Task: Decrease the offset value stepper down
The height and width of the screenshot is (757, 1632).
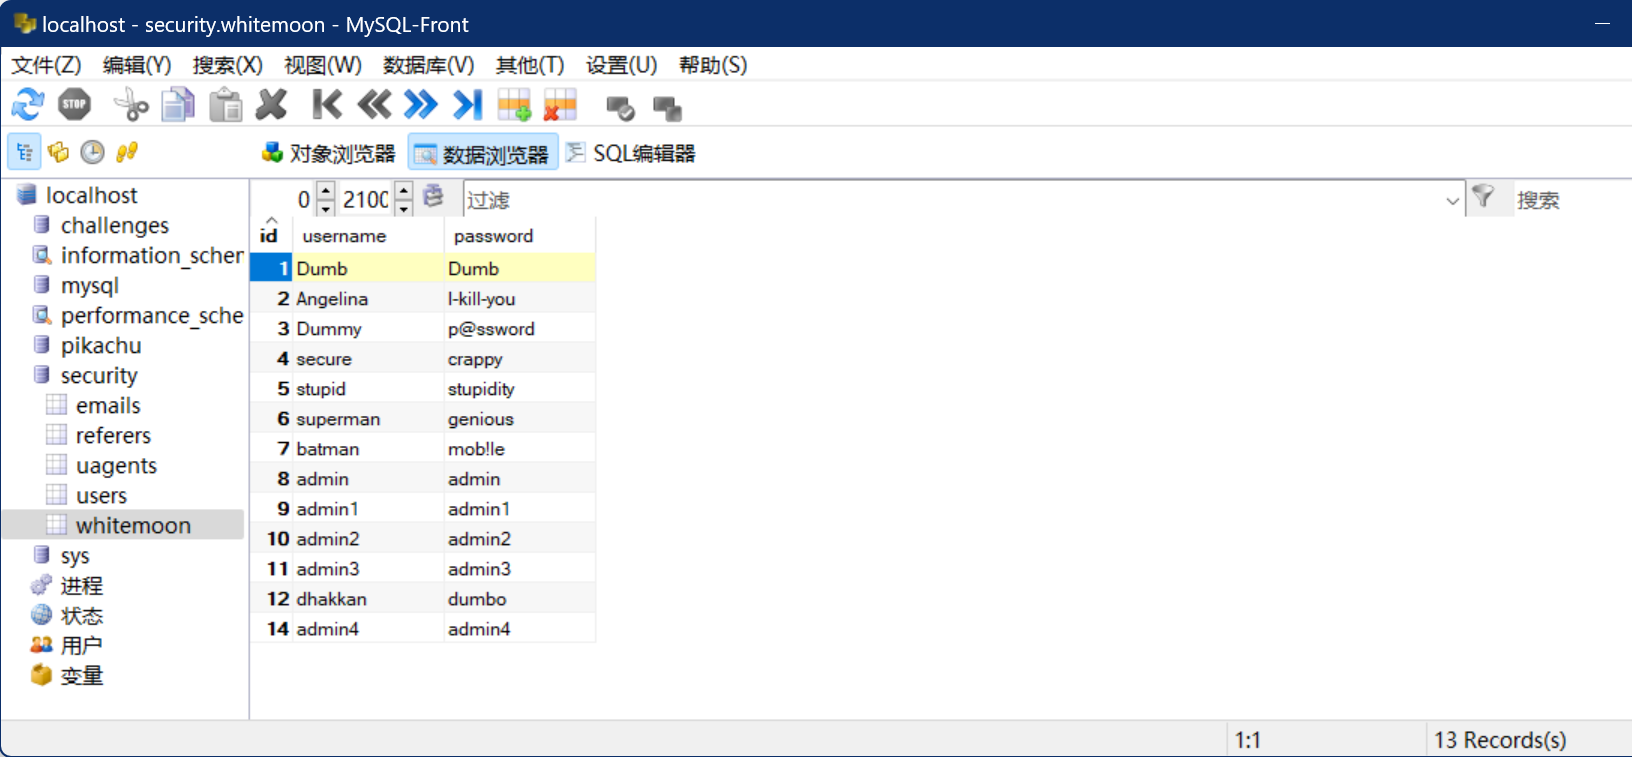Action: [326, 208]
